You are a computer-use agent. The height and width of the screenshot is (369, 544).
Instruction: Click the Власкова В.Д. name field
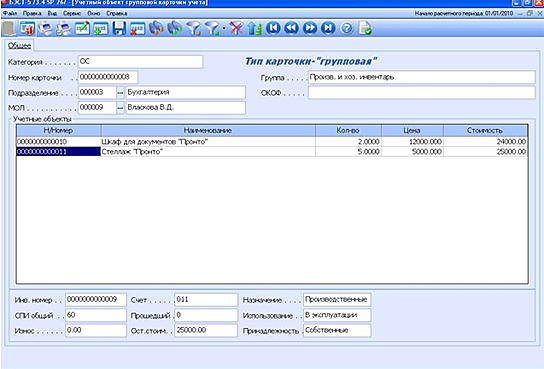186,108
